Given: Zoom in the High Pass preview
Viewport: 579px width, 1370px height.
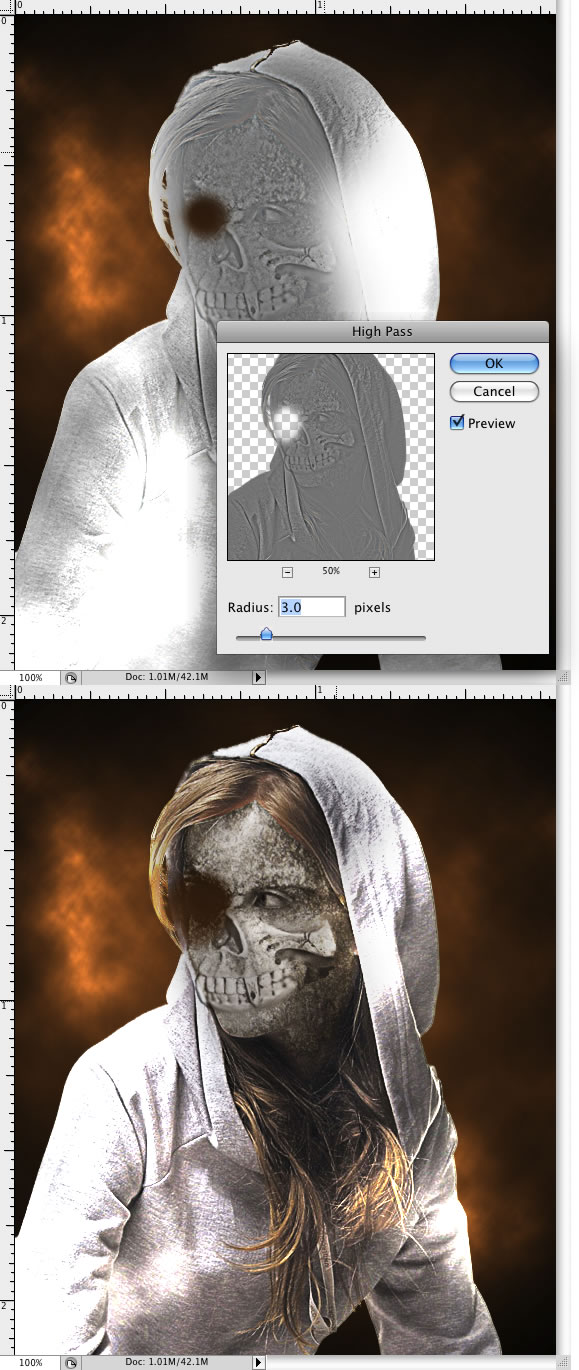Looking at the screenshot, I should click(x=374, y=572).
